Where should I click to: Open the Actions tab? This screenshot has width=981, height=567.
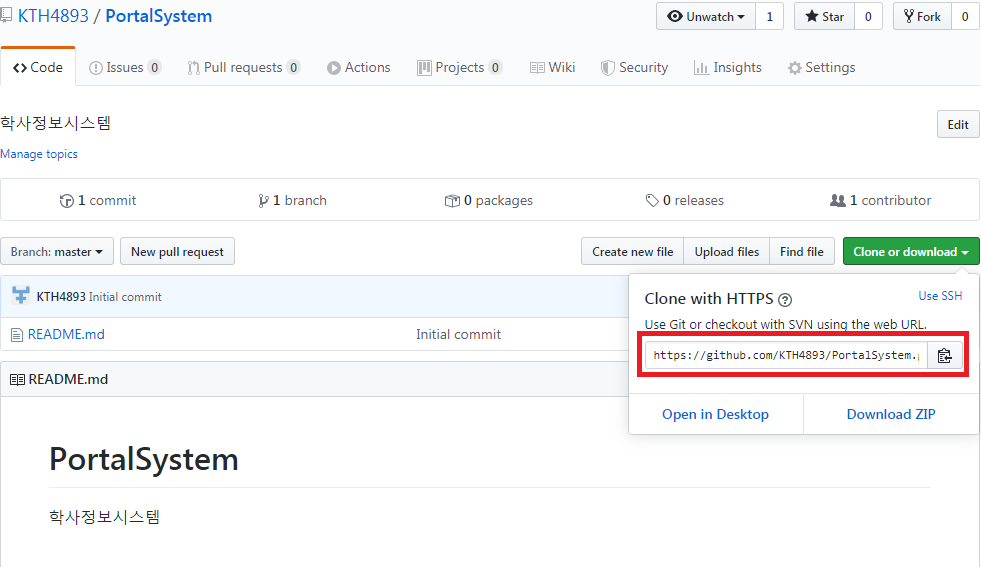click(358, 68)
